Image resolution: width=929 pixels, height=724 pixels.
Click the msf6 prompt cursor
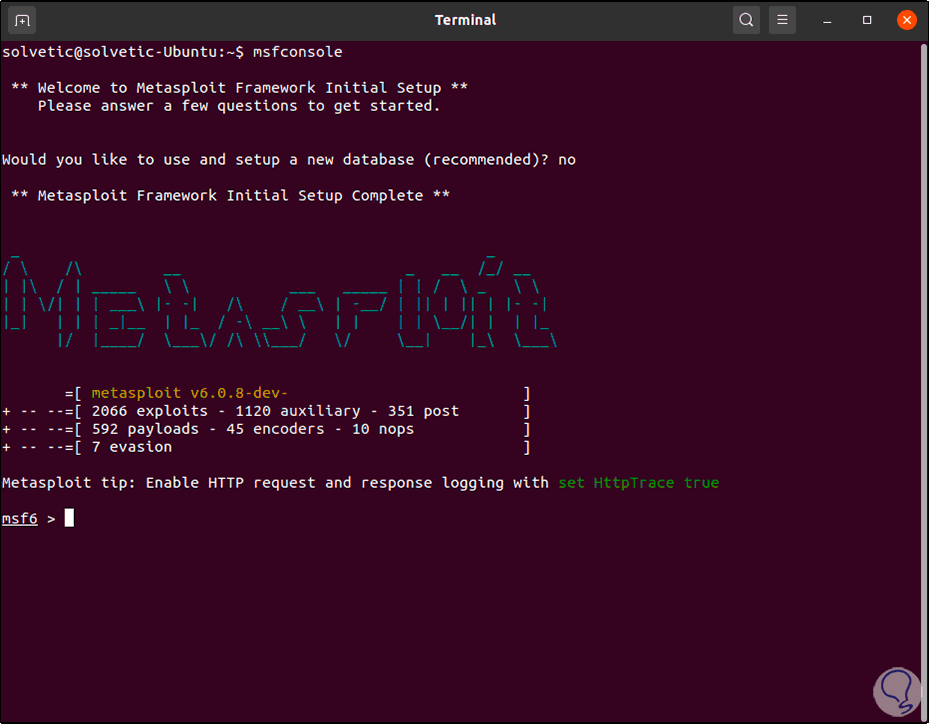tap(69, 518)
